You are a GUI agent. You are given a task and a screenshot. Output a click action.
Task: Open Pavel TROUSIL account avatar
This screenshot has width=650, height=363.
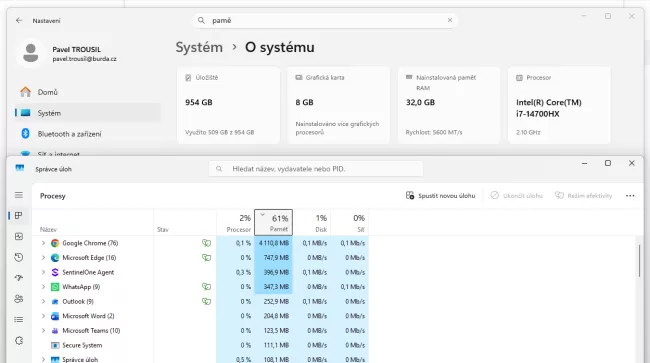click(x=31, y=53)
